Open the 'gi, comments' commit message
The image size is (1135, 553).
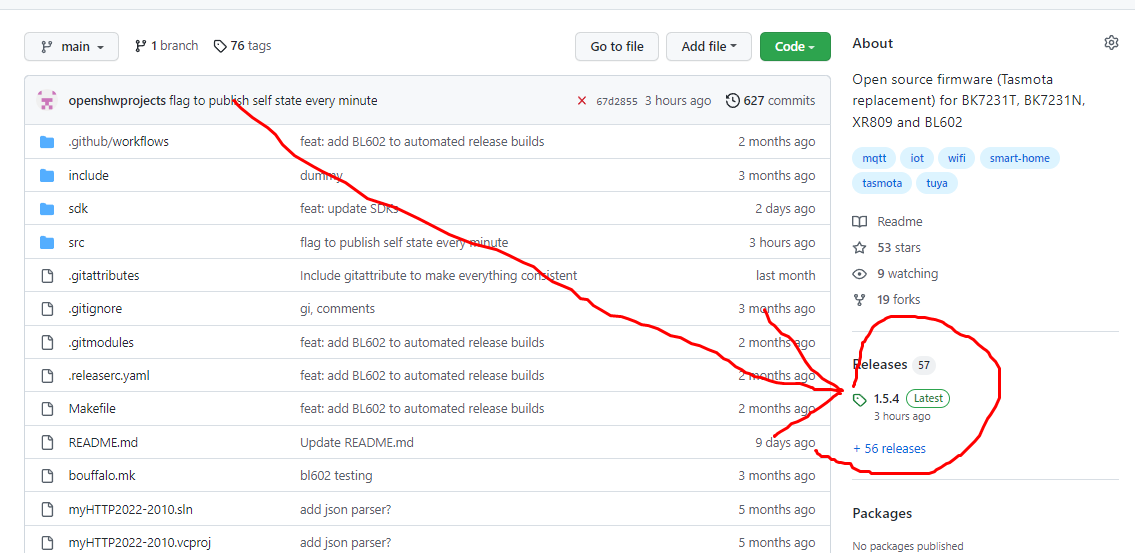337,309
